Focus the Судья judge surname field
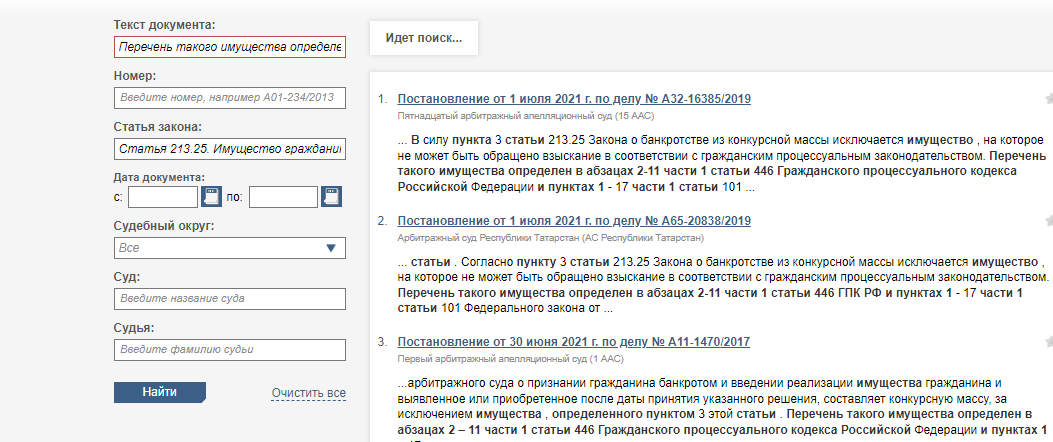The image size is (1053, 442). coord(229,350)
